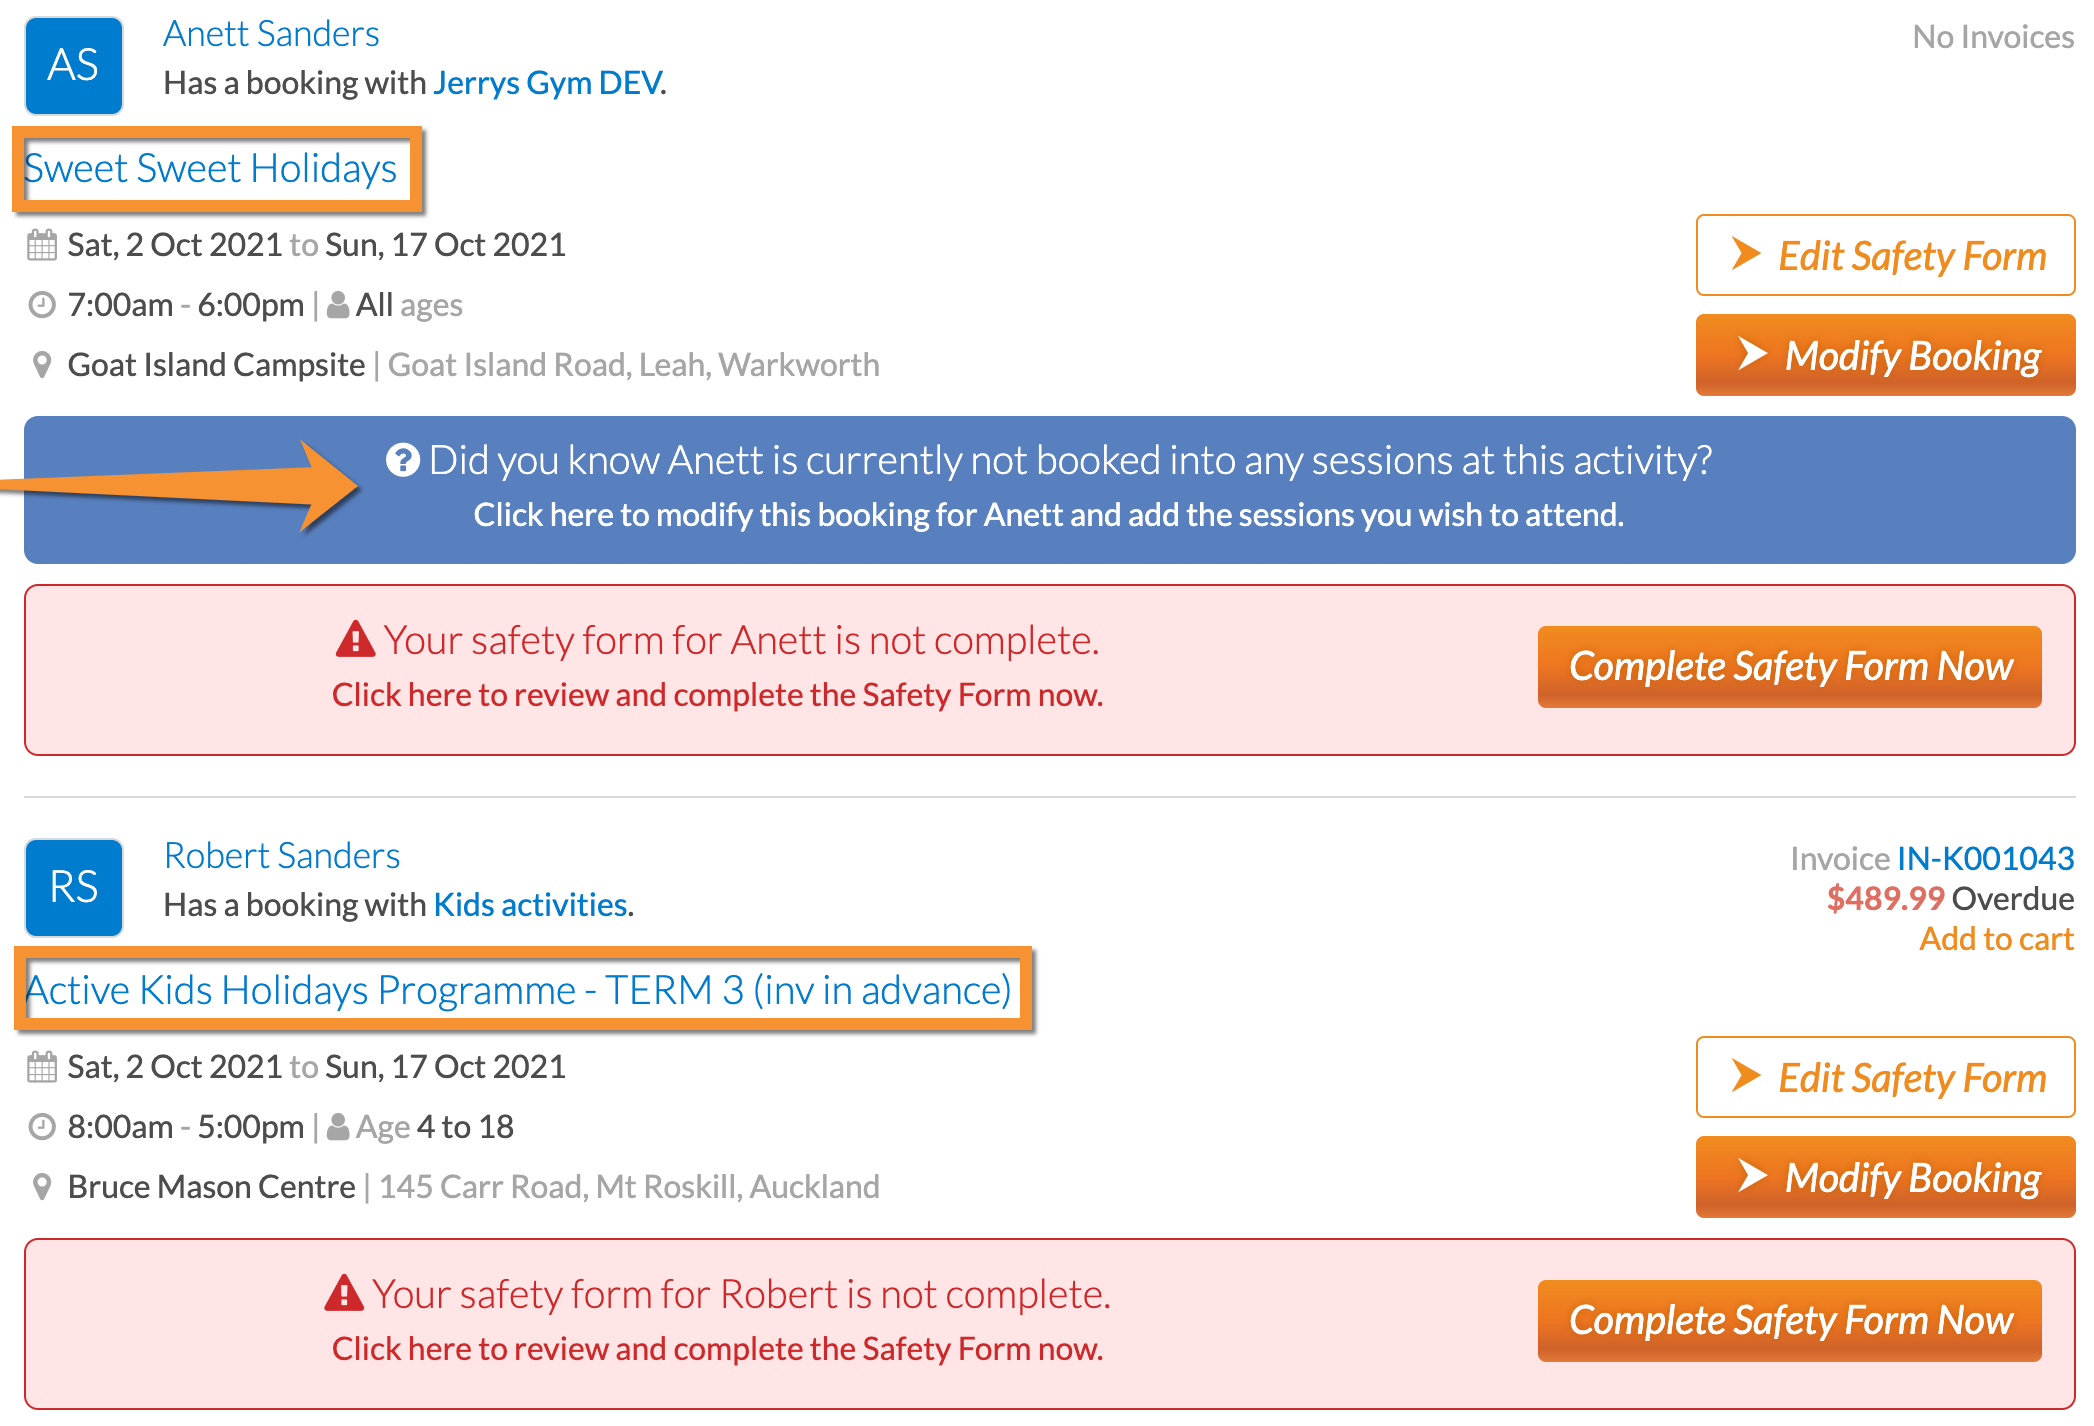
Task: Complete Safety Form Now for Anett
Action: (x=1789, y=666)
